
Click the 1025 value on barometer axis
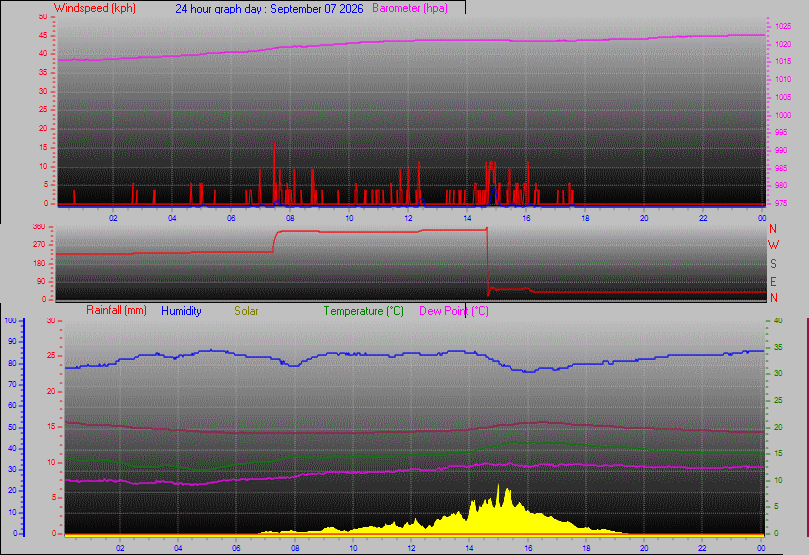(783, 26)
